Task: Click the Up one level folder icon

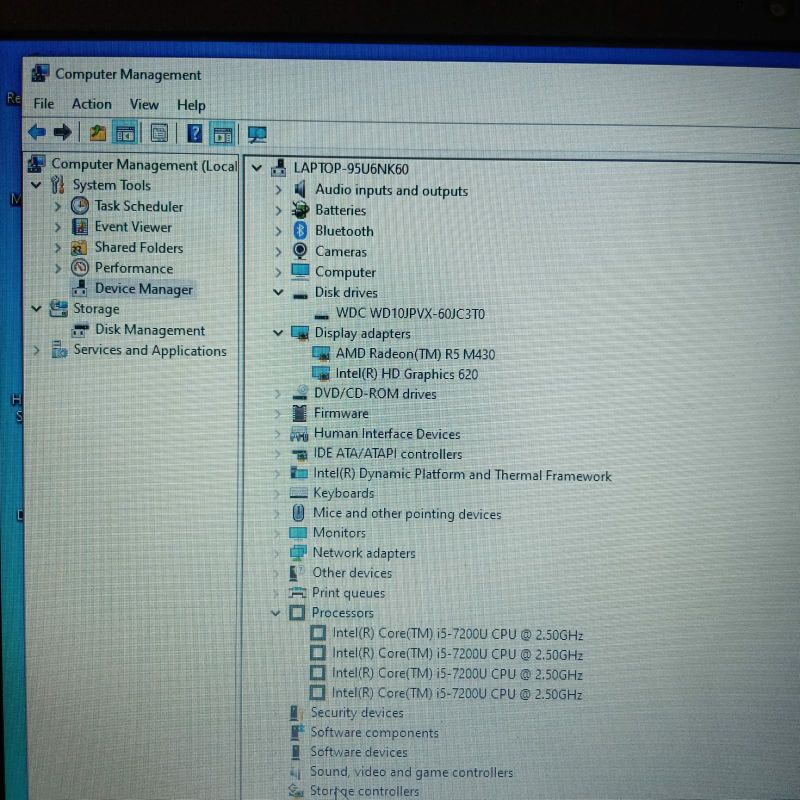Action: pyautogui.click(x=97, y=133)
